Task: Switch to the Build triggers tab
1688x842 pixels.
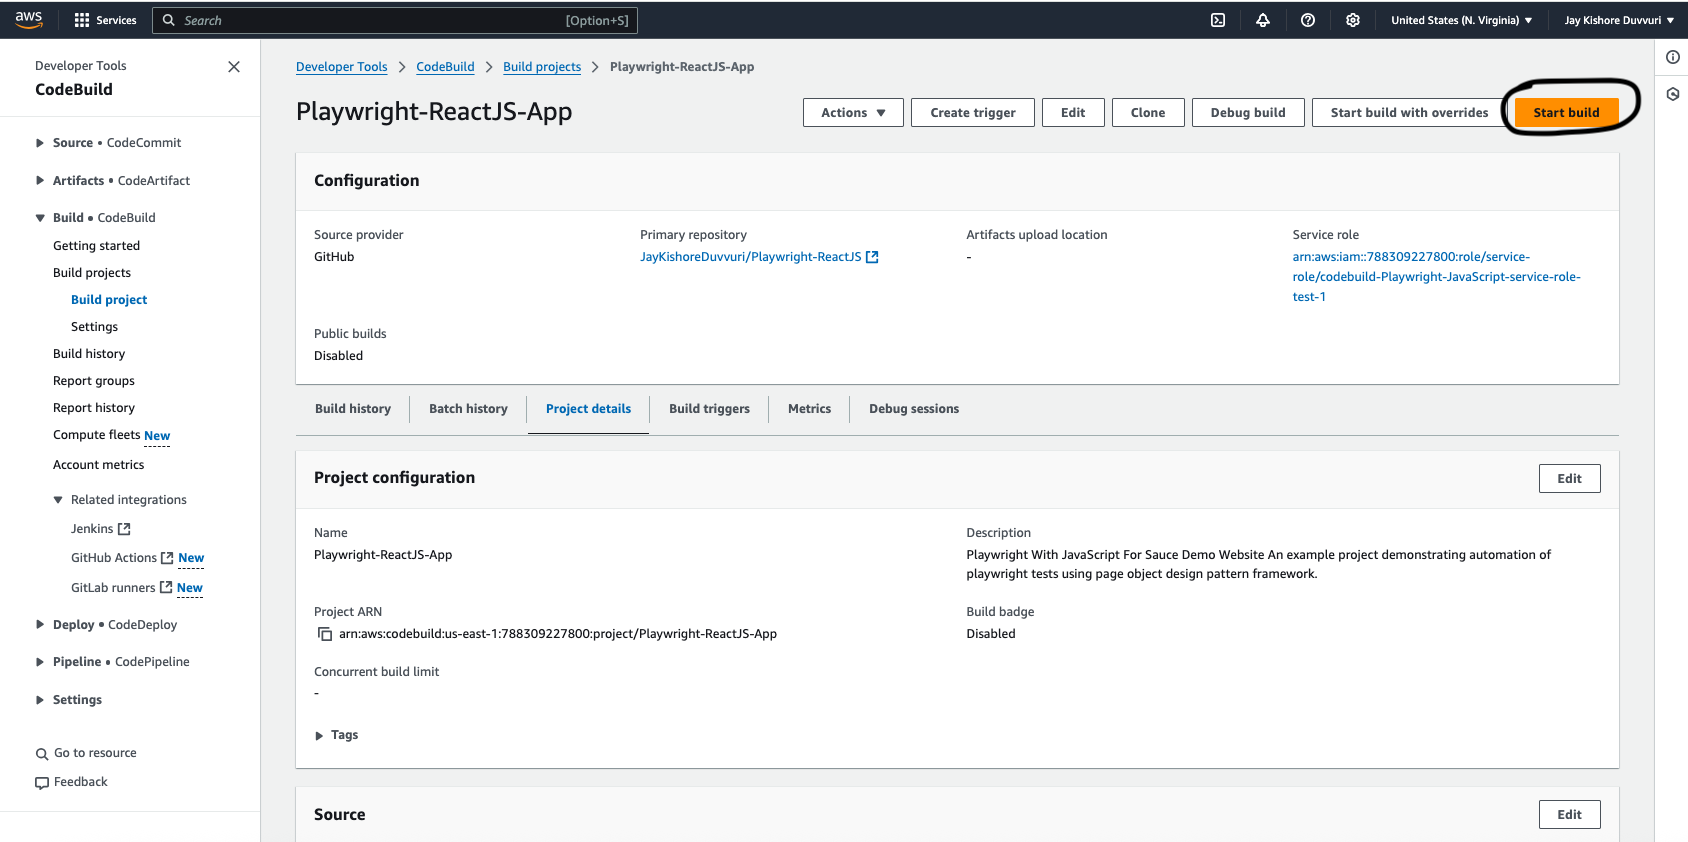Action: [709, 409]
